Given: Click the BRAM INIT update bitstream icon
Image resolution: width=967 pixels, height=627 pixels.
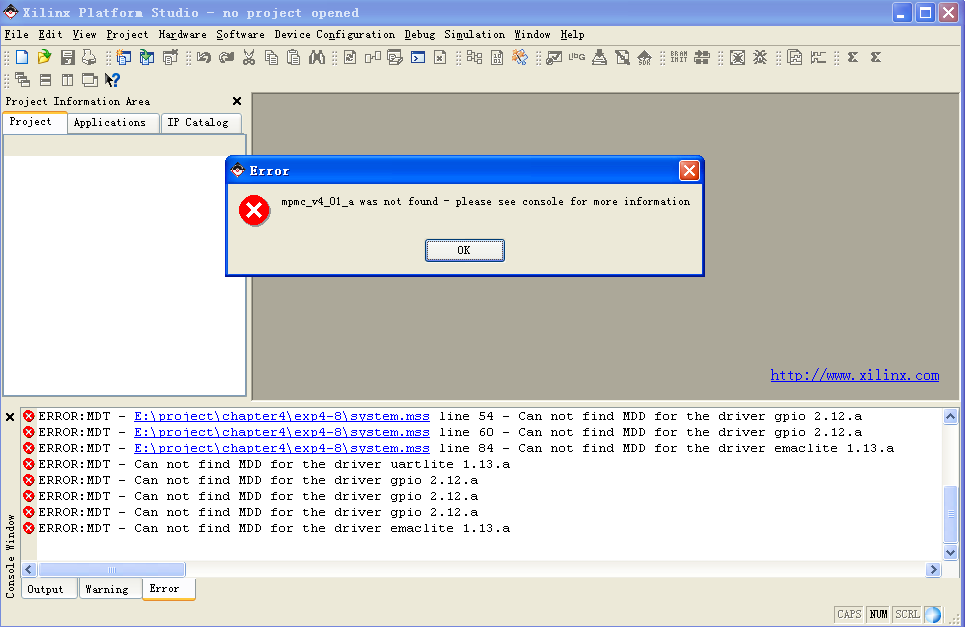Looking at the screenshot, I should pos(679,57).
